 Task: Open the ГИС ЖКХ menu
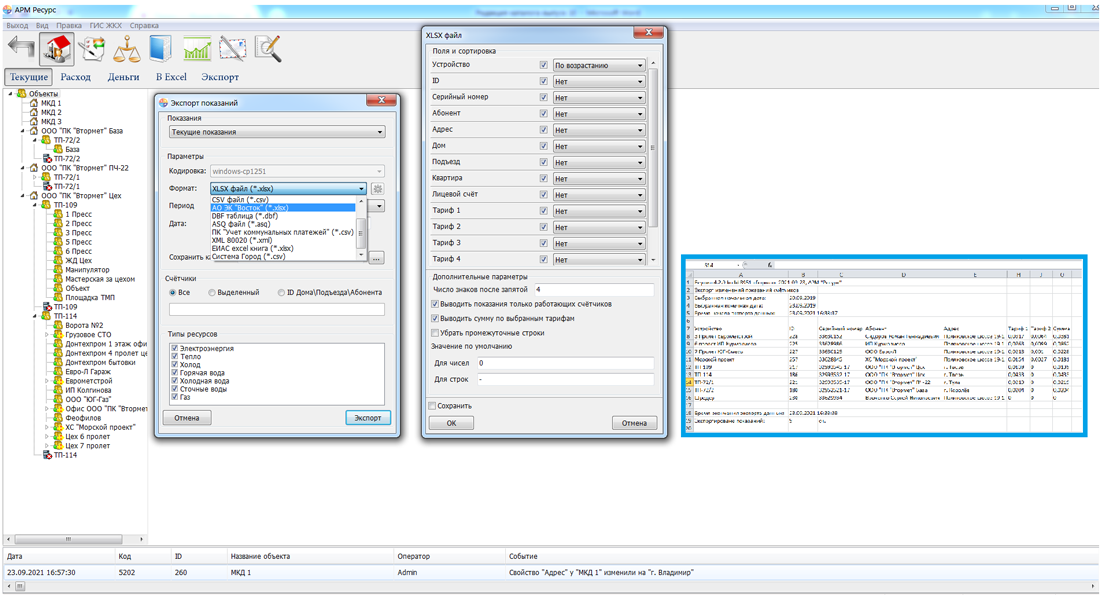click(106, 25)
